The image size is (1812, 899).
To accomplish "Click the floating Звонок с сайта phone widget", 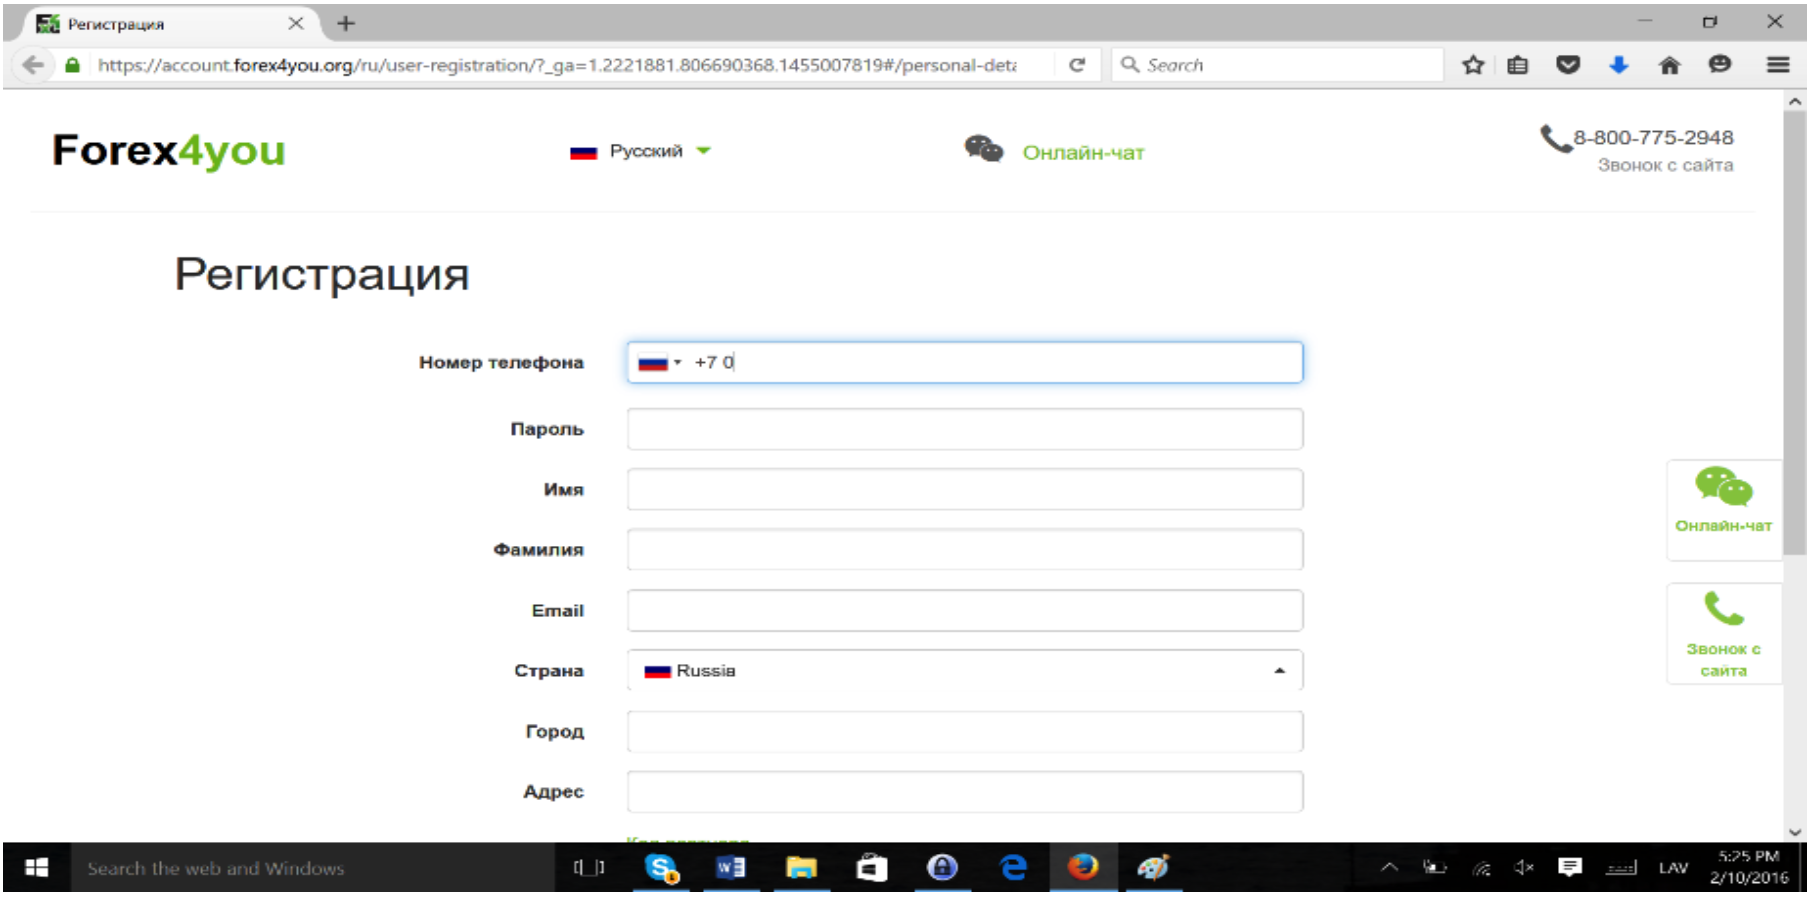I will [x=1723, y=633].
